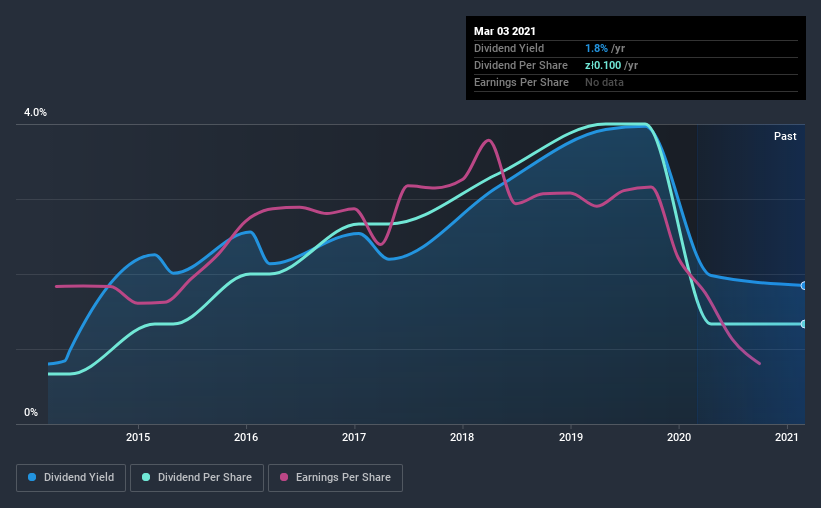Click the Earnings Per Share tooltip row label
The height and width of the screenshot is (508, 821).
(x=521, y=82)
